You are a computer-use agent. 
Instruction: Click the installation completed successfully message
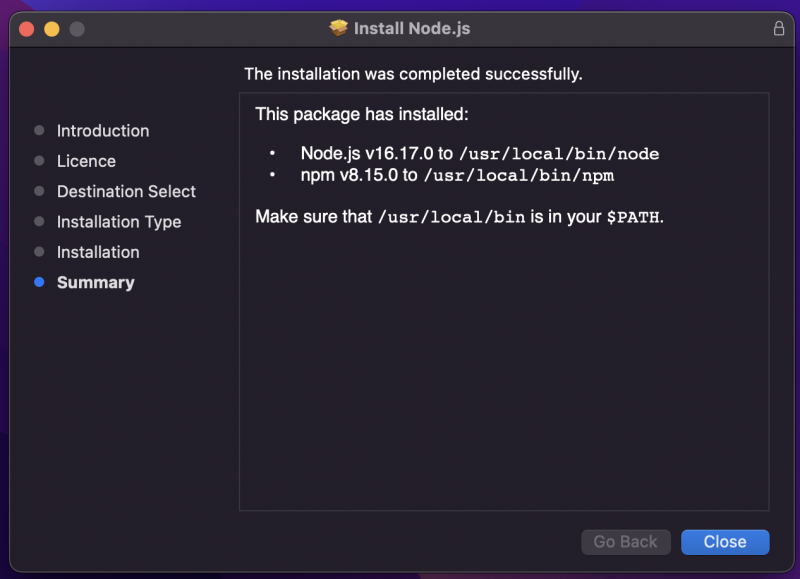point(413,74)
